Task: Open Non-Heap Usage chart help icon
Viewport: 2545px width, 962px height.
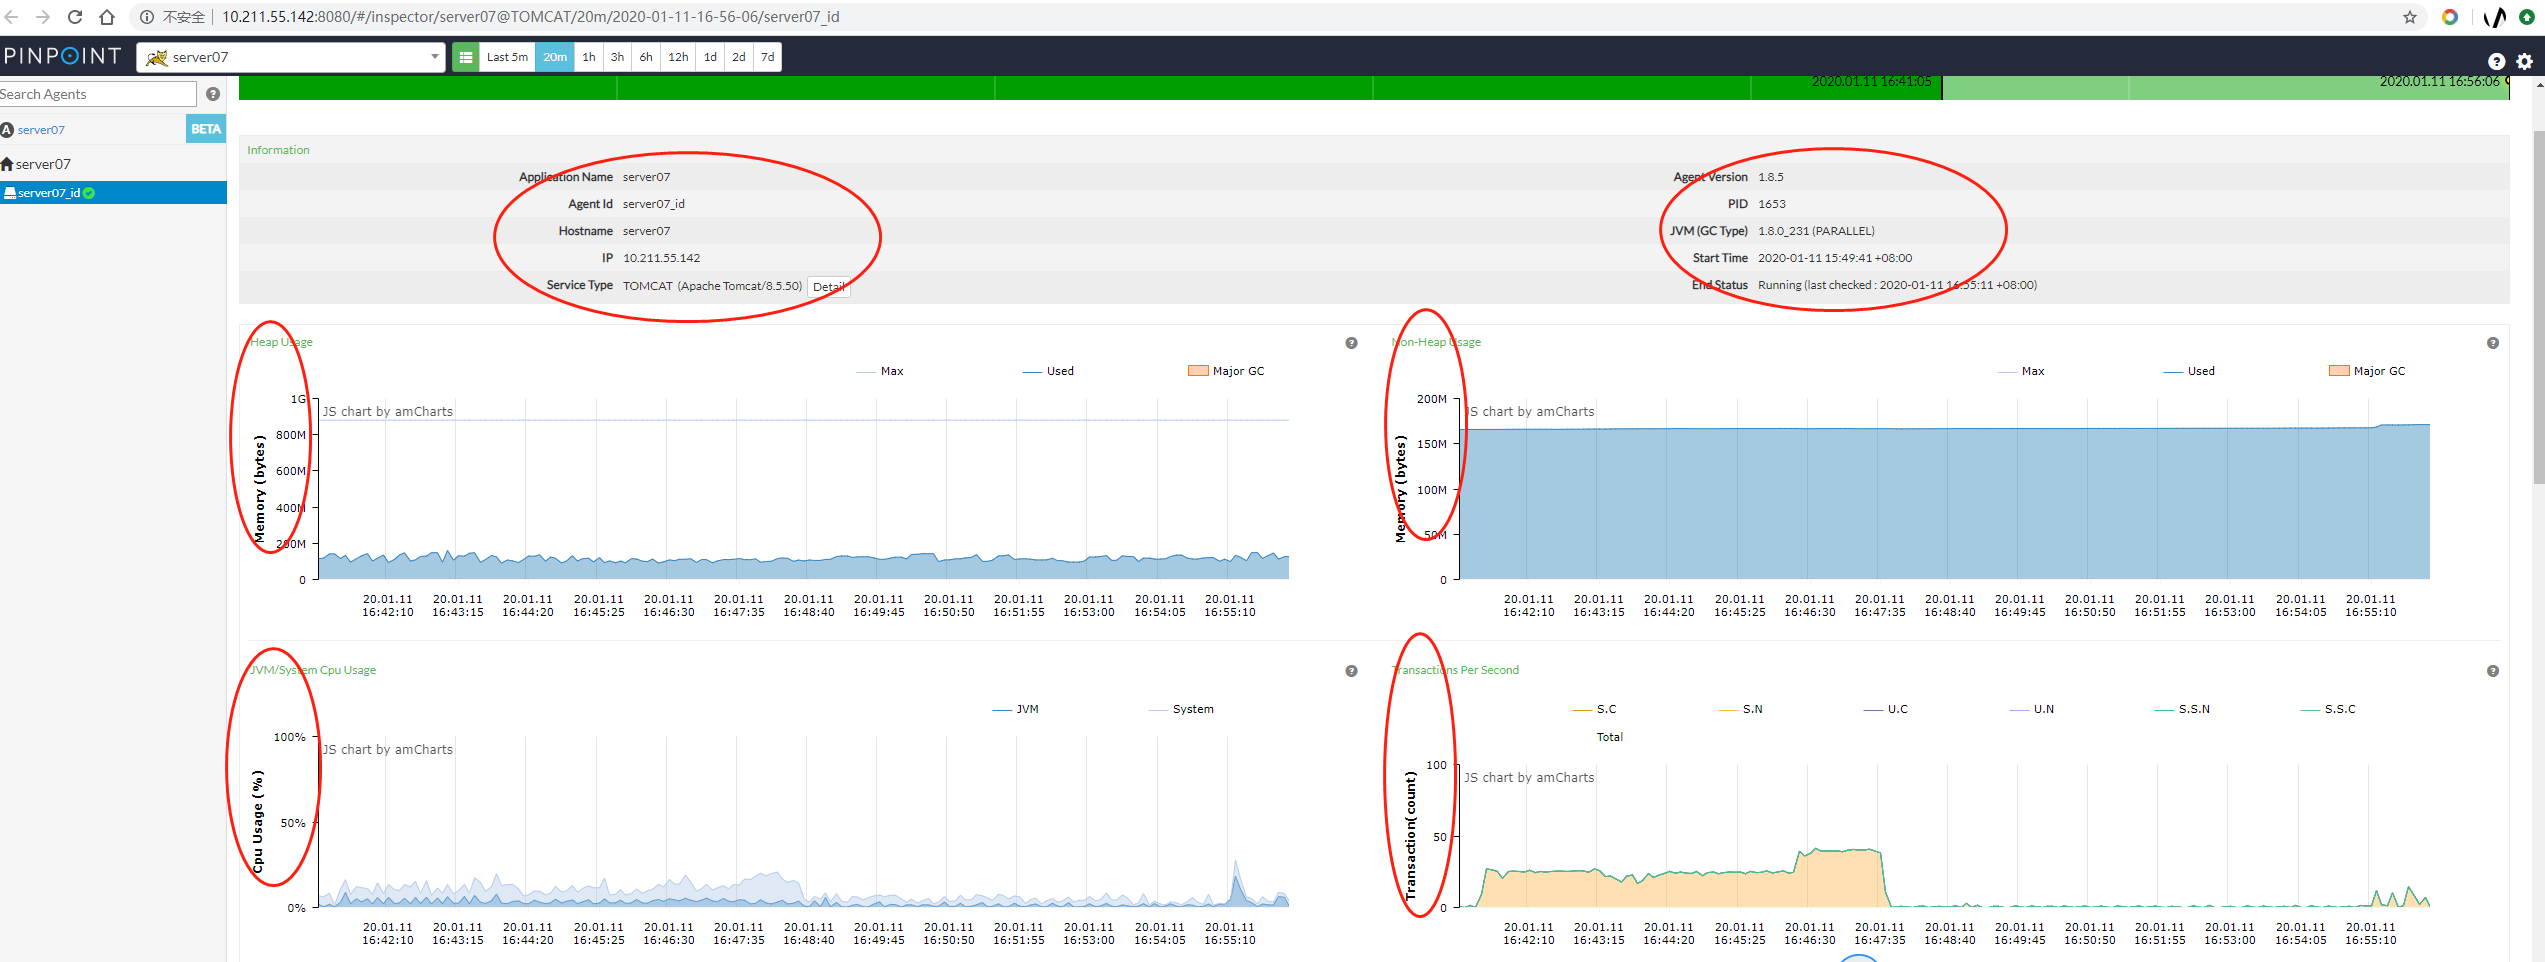Action: click(x=2492, y=343)
